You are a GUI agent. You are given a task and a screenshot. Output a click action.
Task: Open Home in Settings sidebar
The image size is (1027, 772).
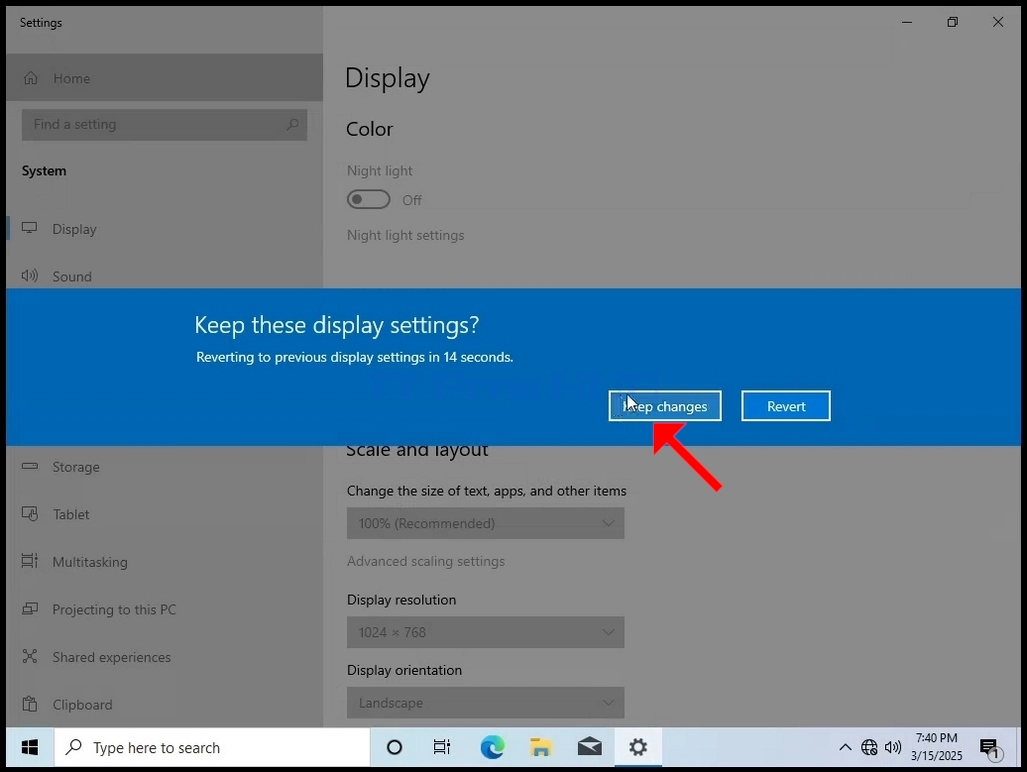click(x=164, y=78)
